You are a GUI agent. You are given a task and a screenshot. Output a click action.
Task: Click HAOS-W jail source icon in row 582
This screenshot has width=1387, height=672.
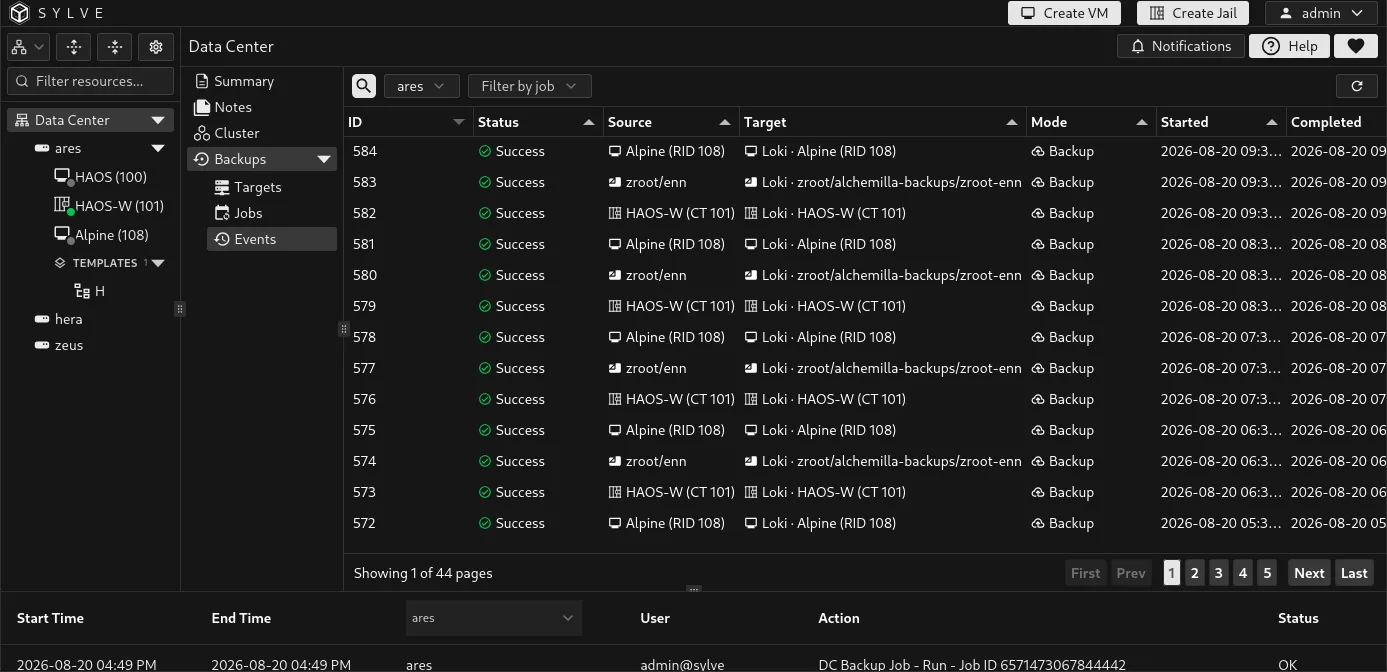[x=615, y=213]
